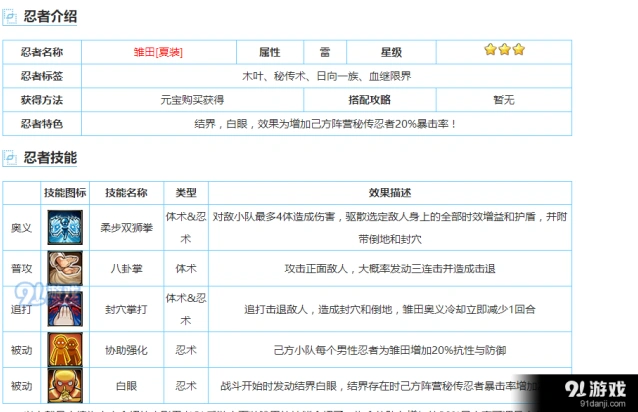Click the 体术 type in 八卦掌 row

coord(186,268)
